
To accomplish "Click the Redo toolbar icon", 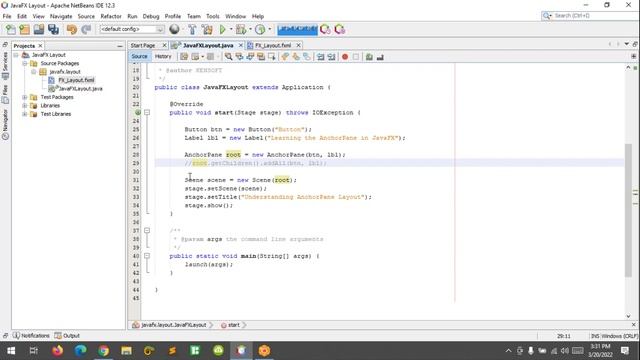I will click(86, 29).
